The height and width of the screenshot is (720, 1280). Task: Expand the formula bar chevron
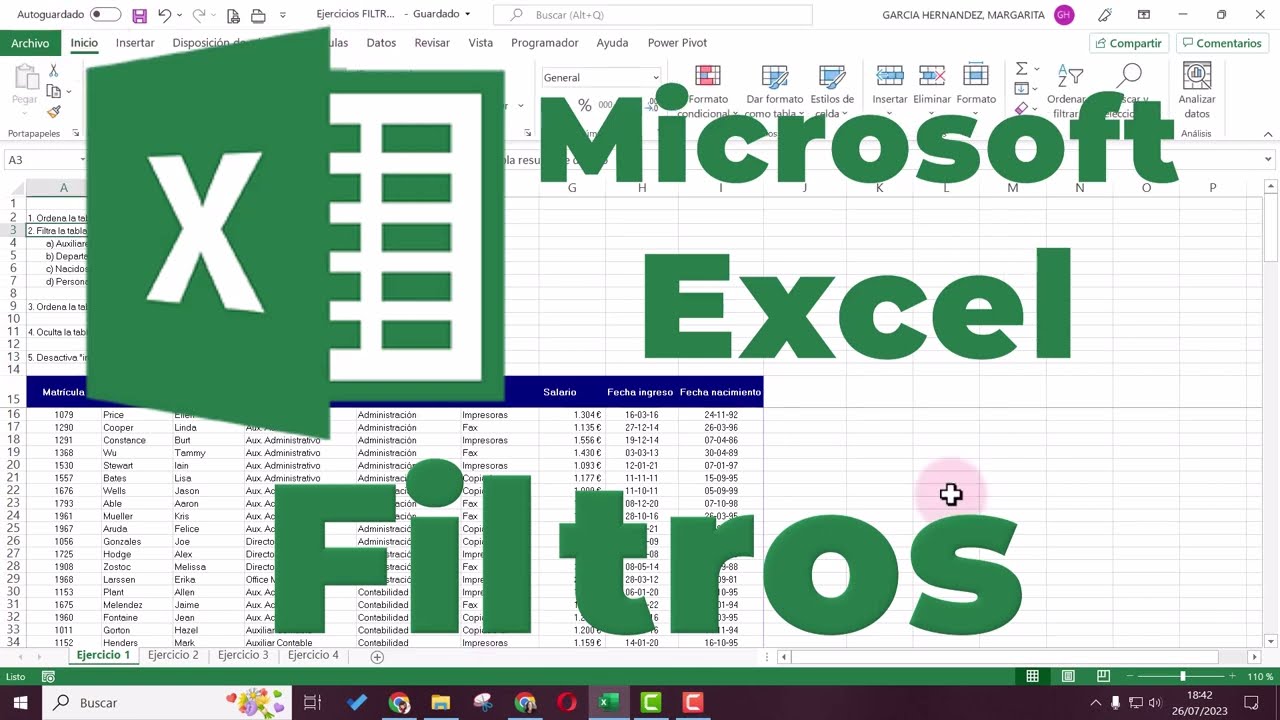(1268, 160)
